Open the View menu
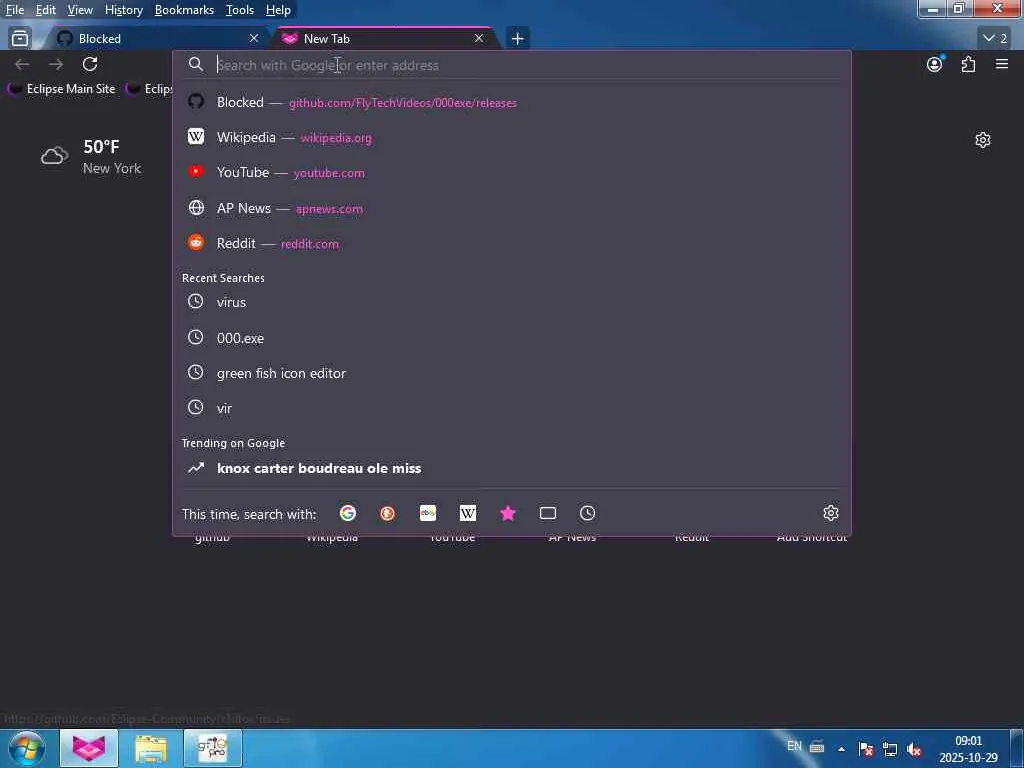 (80, 10)
